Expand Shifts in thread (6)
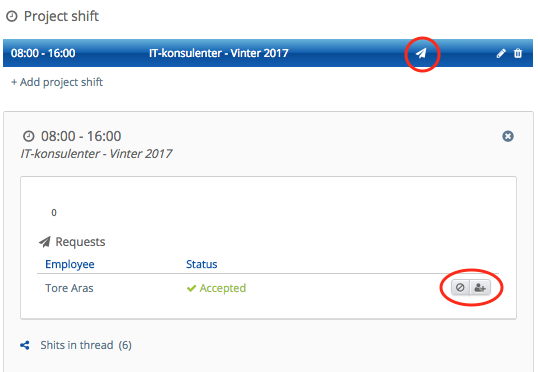This screenshot has height=372, width=538. [x=86, y=345]
